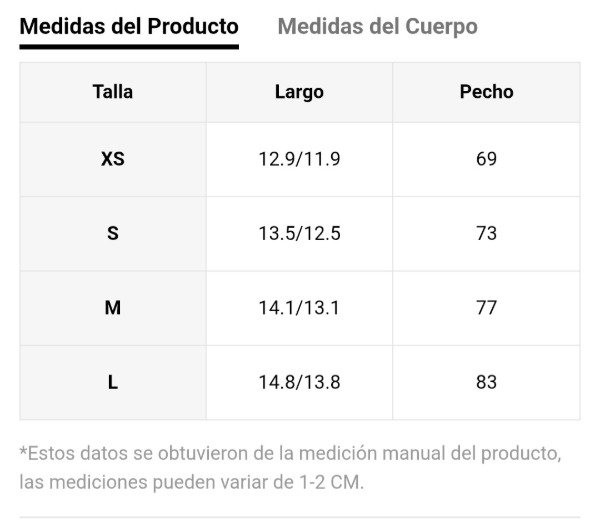This screenshot has width=600, height=521.
Task: Select the L size row label
Action: coord(113,382)
